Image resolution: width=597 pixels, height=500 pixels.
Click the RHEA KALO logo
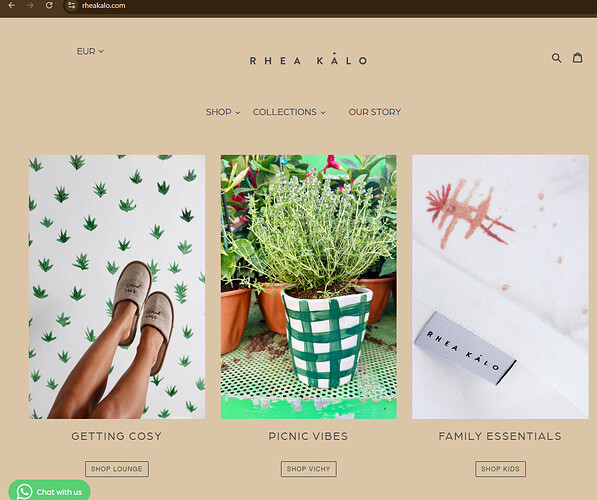coord(308,59)
